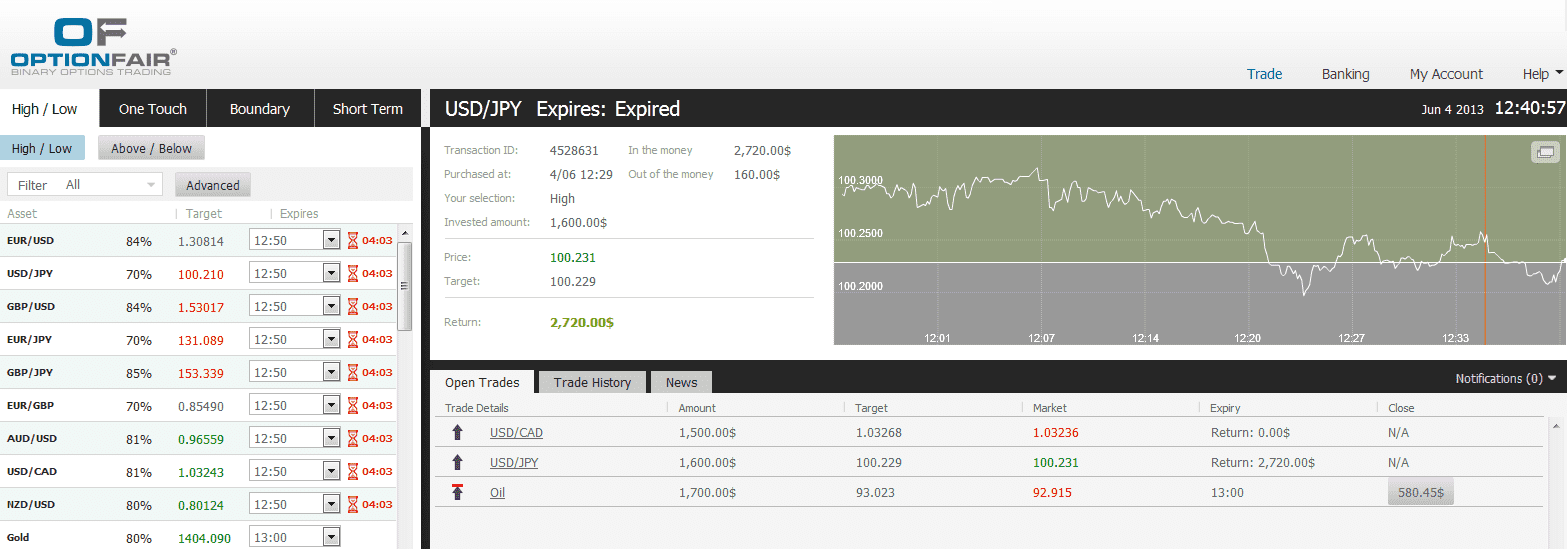Click the hourglass icon in the GBP/JPY row
Screen dimensions: 1567x549
(352, 372)
